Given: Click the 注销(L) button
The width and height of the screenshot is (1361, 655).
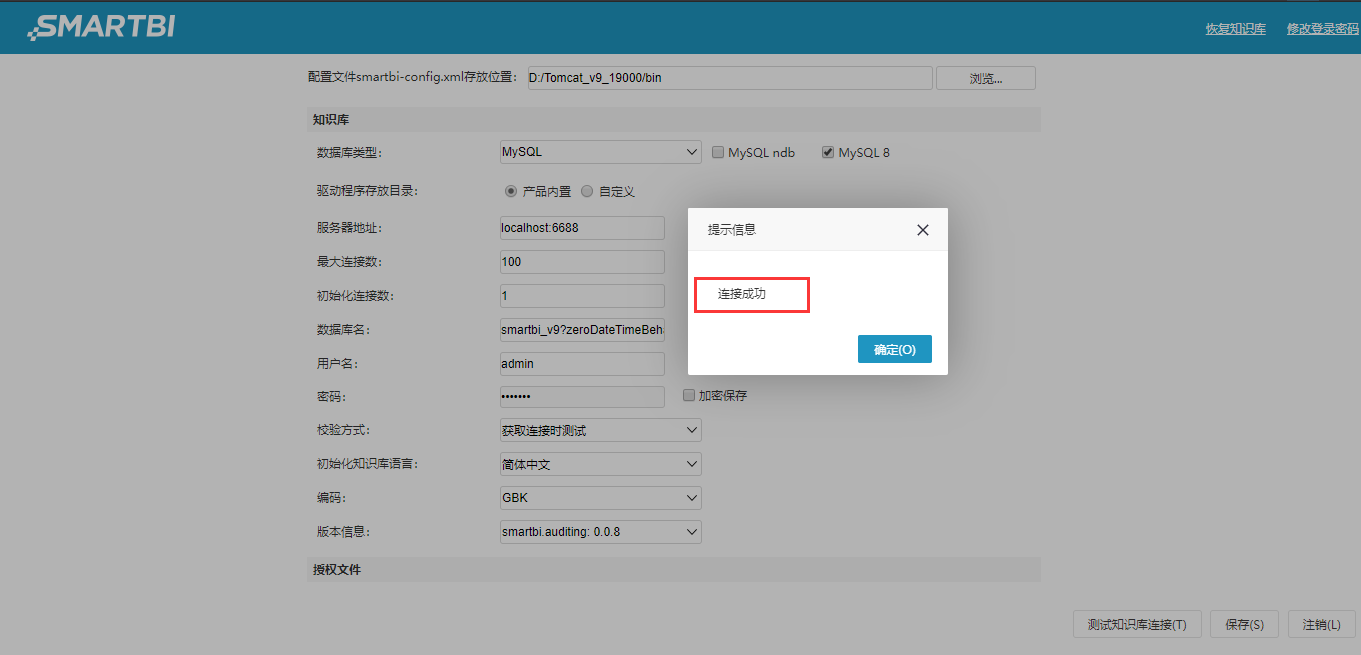Looking at the screenshot, I should click(1322, 624).
